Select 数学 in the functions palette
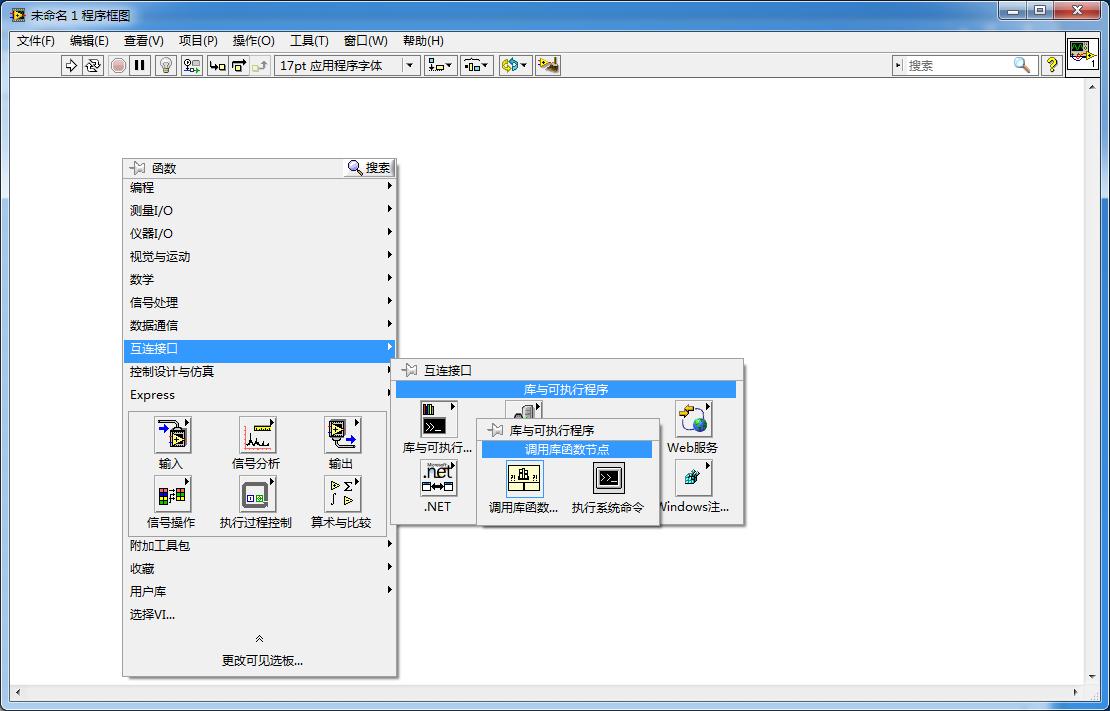The width and height of the screenshot is (1110, 711). coord(142,280)
